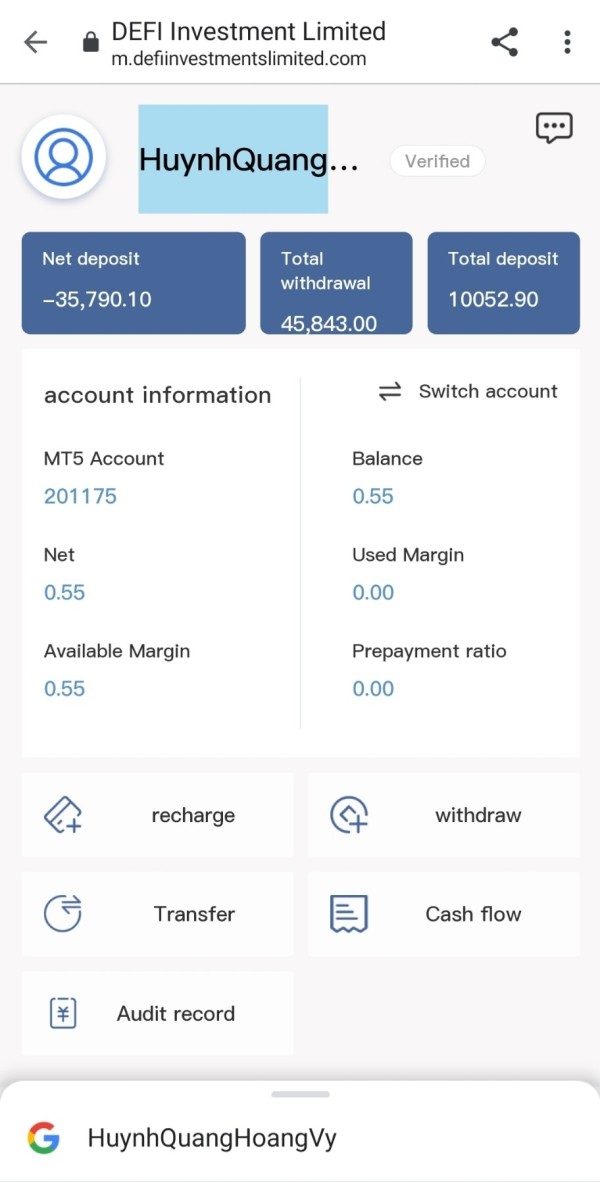This screenshot has width=600, height=1182.
Task: Click the 45,843.00 withdrawal amount
Action: pyautogui.click(x=329, y=324)
